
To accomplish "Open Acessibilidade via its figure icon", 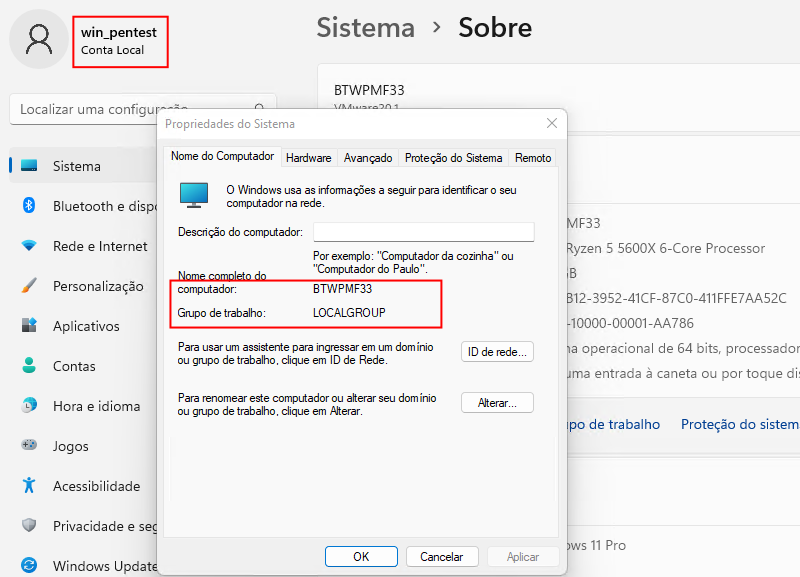I will 30,486.
